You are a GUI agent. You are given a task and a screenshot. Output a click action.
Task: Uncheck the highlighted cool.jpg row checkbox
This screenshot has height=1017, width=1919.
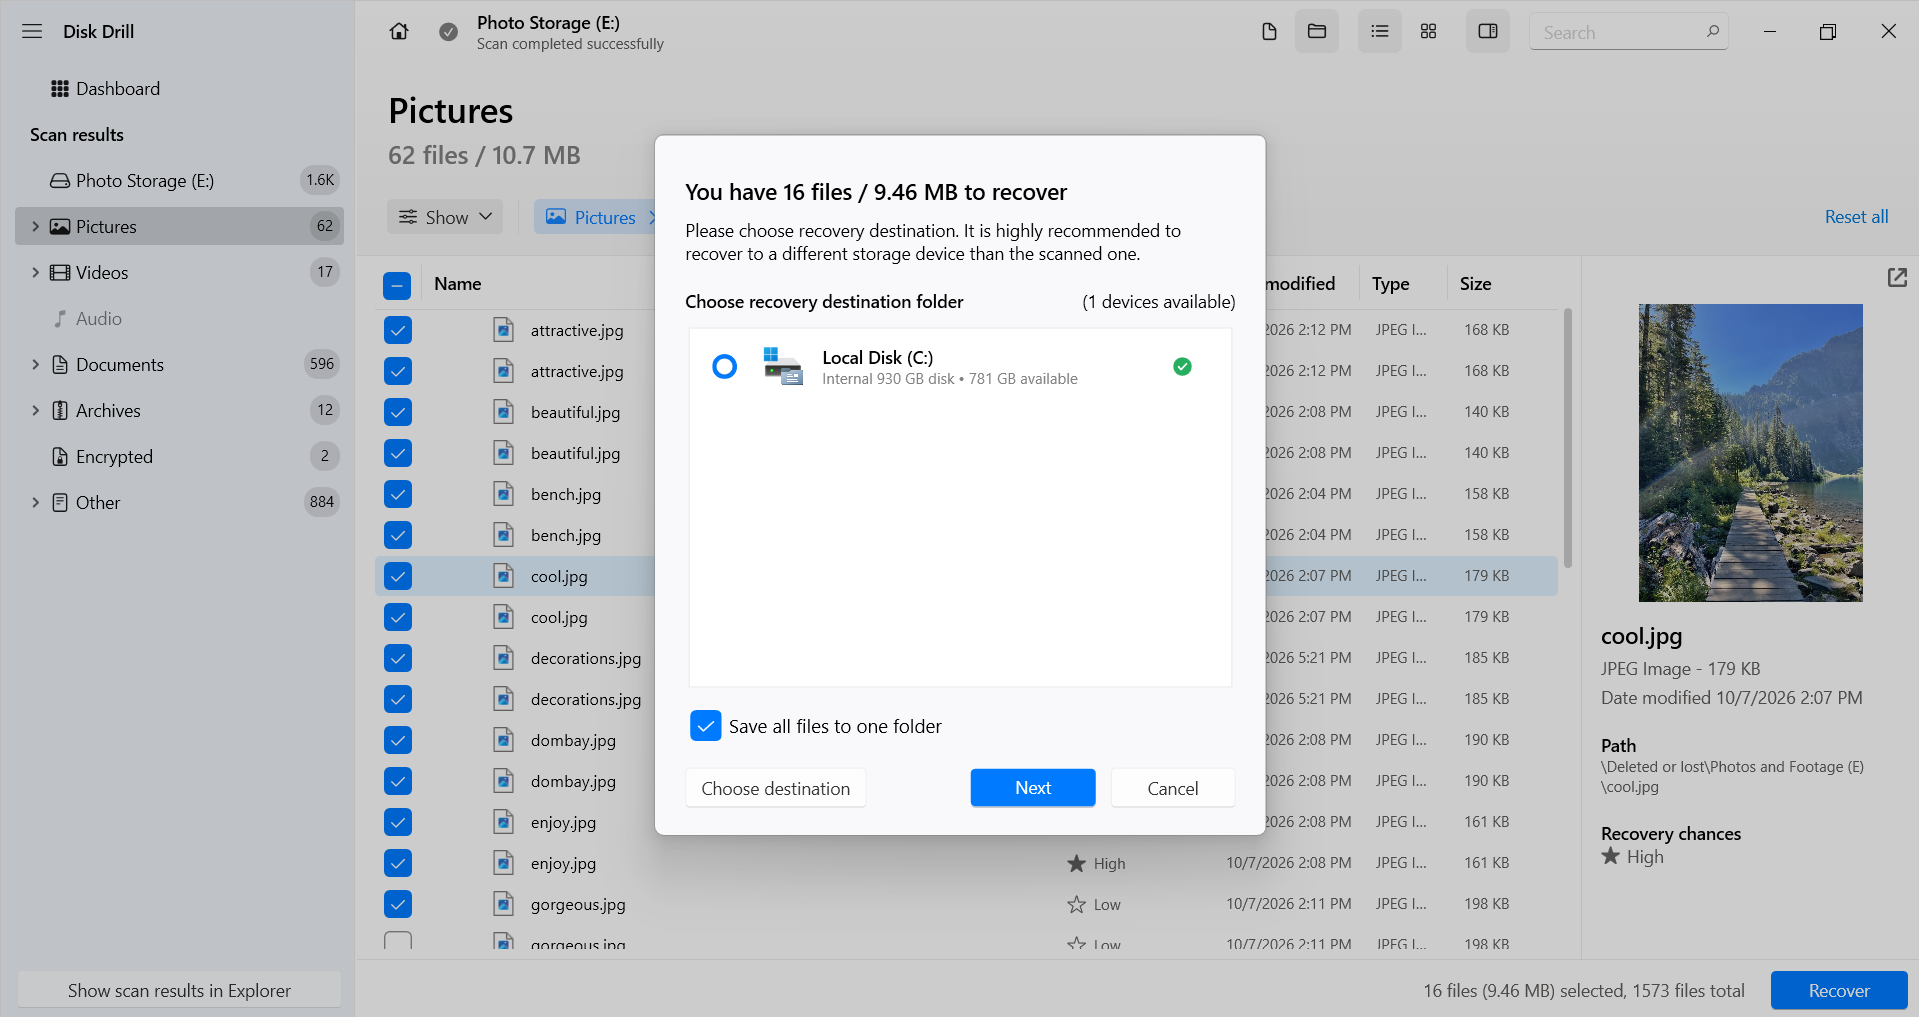click(x=398, y=576)
